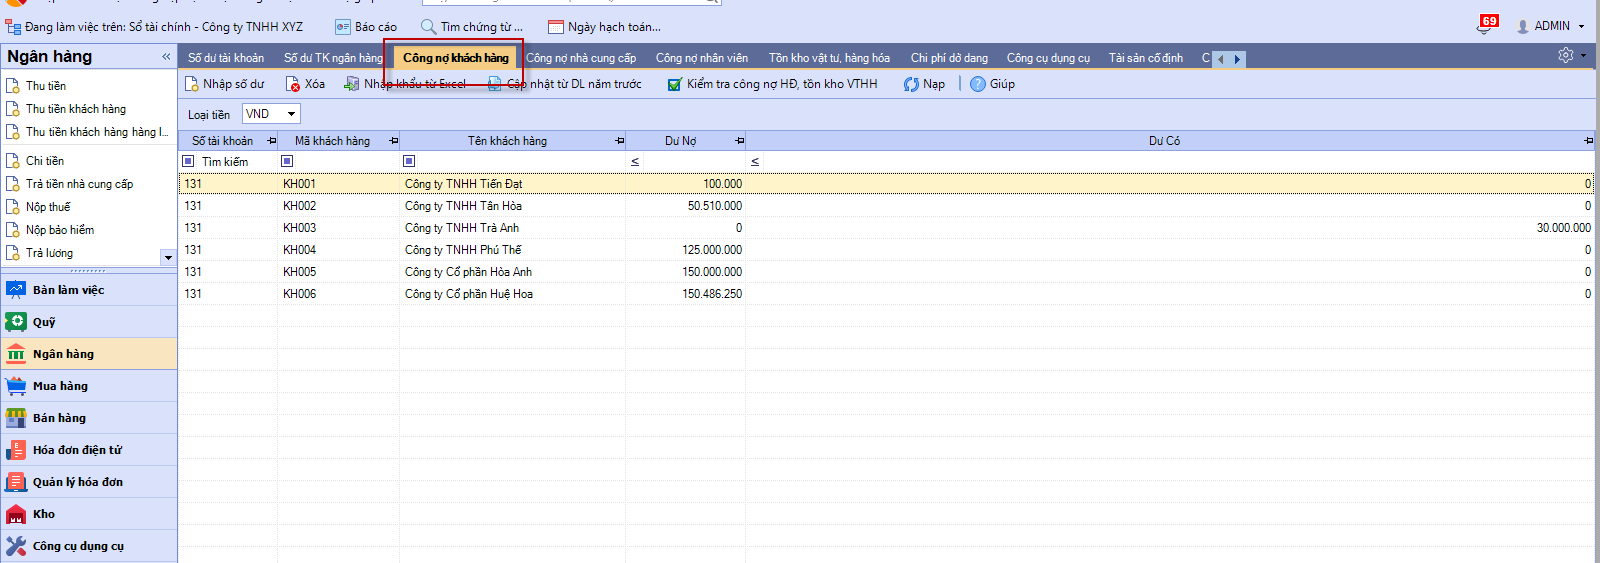Open Hóa đơn điện tử module
This screenshot has width=1600, height=563.
pyautogui.click(x=89, y=450)
